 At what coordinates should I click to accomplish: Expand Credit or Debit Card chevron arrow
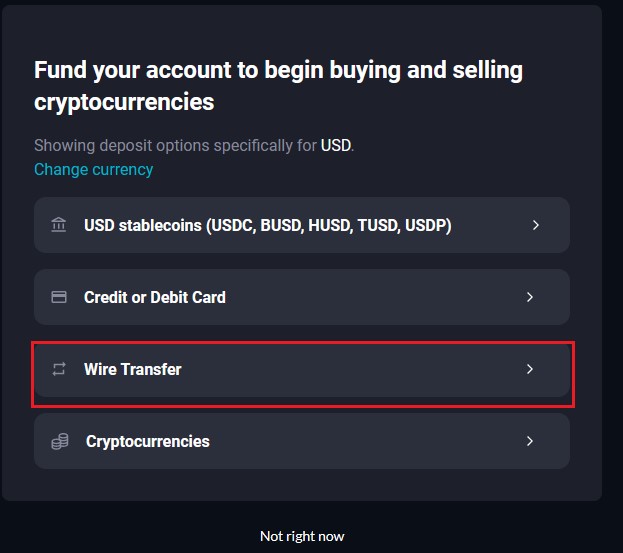click(530, 297)
